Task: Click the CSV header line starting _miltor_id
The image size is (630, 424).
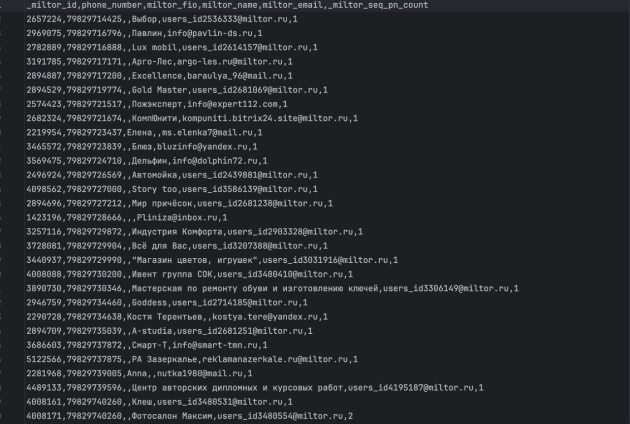Action: point(227,5)
